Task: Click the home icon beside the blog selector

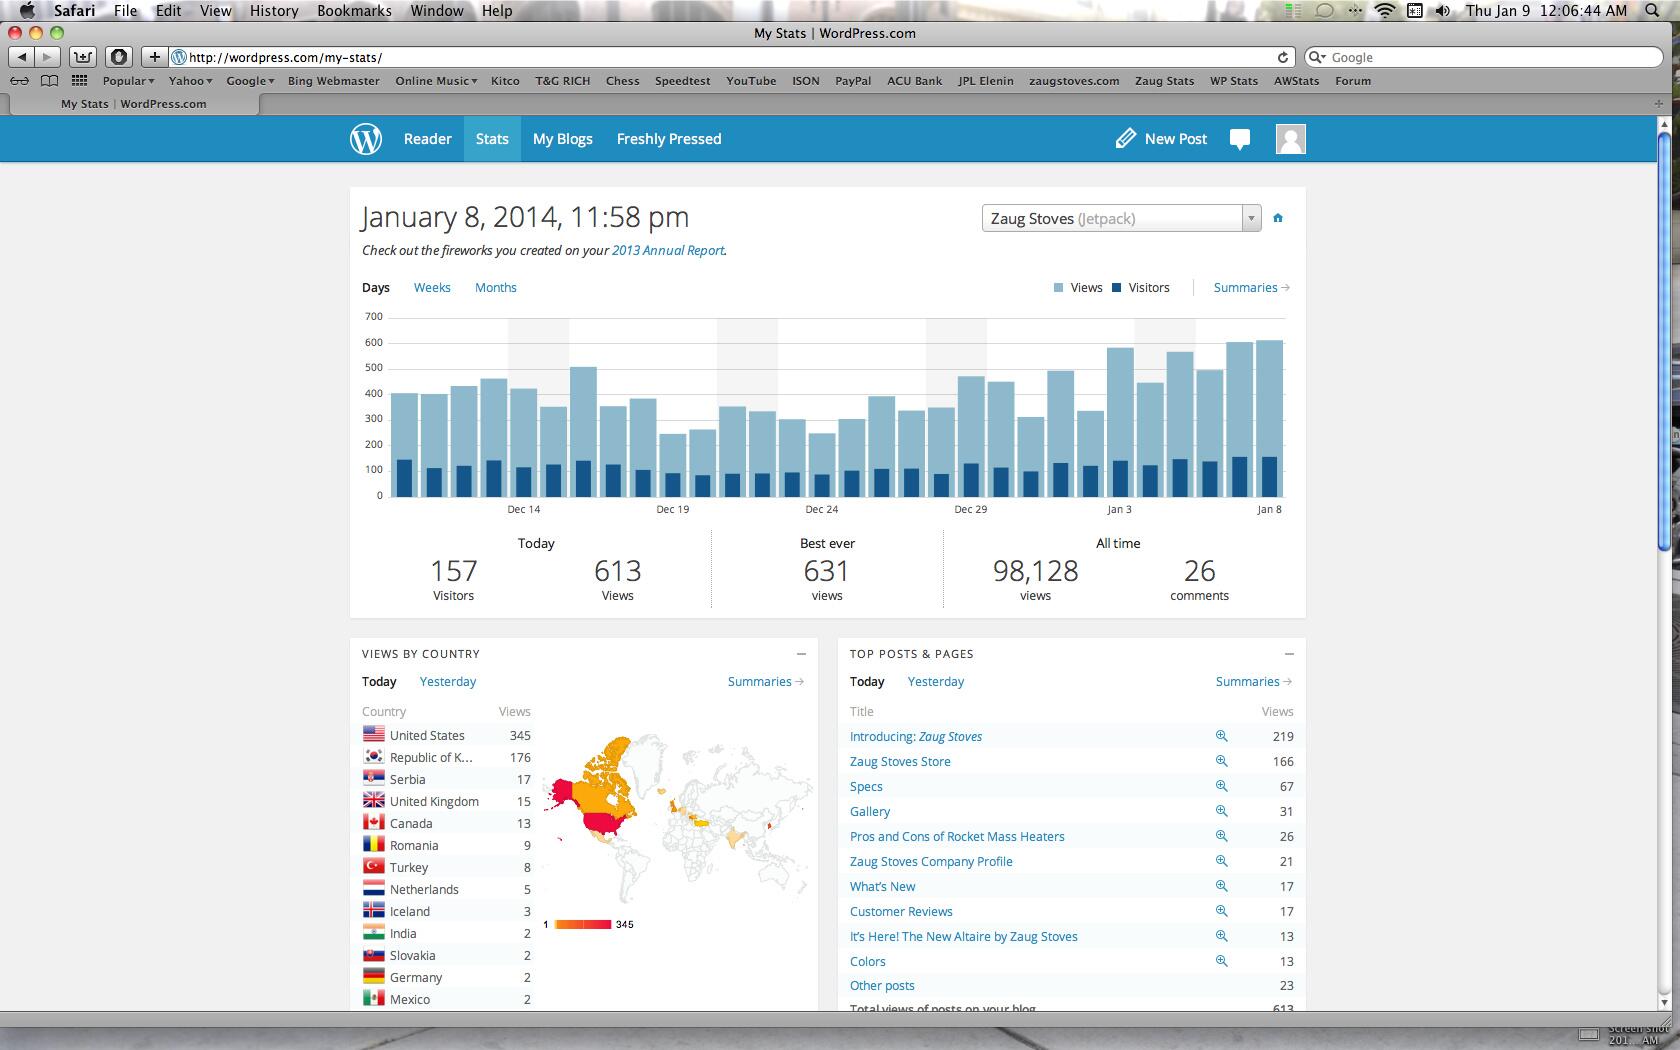Action: point(1278,218)
